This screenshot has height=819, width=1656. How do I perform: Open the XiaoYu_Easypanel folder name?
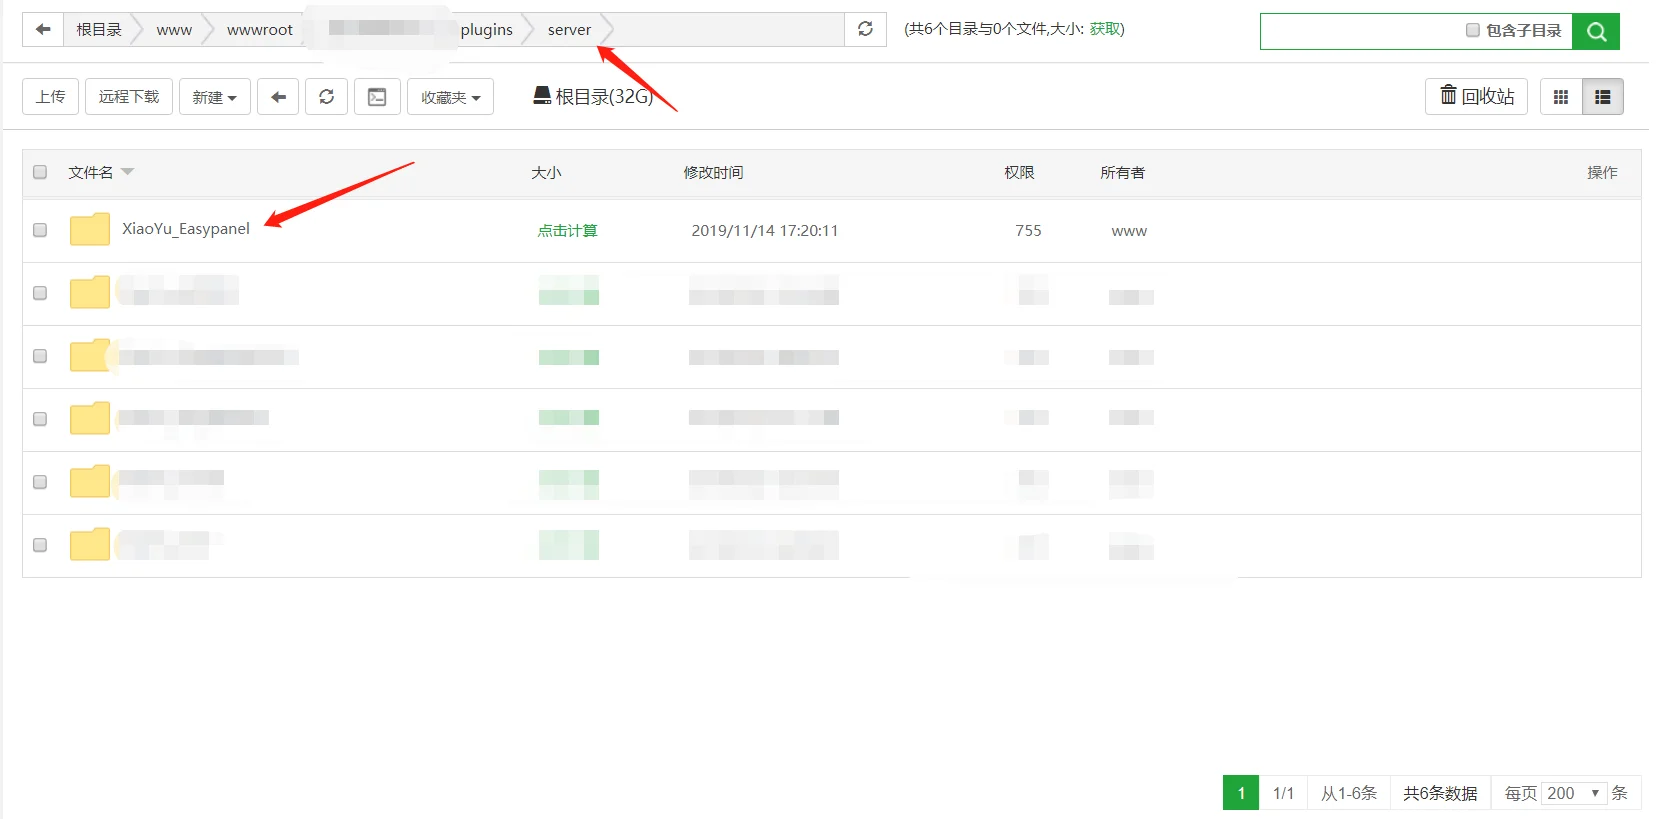(x=186, y=229)
